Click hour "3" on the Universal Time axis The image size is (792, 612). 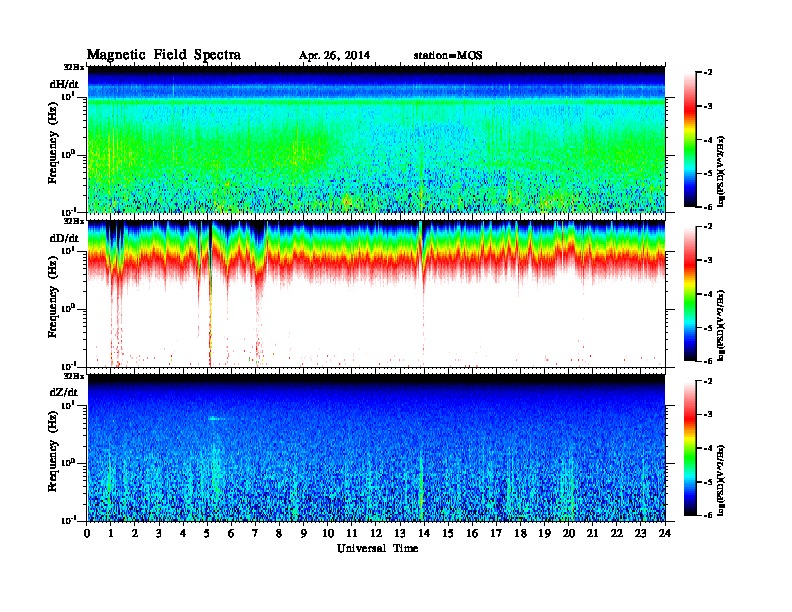pyautogui.click(x=159, y=533)
